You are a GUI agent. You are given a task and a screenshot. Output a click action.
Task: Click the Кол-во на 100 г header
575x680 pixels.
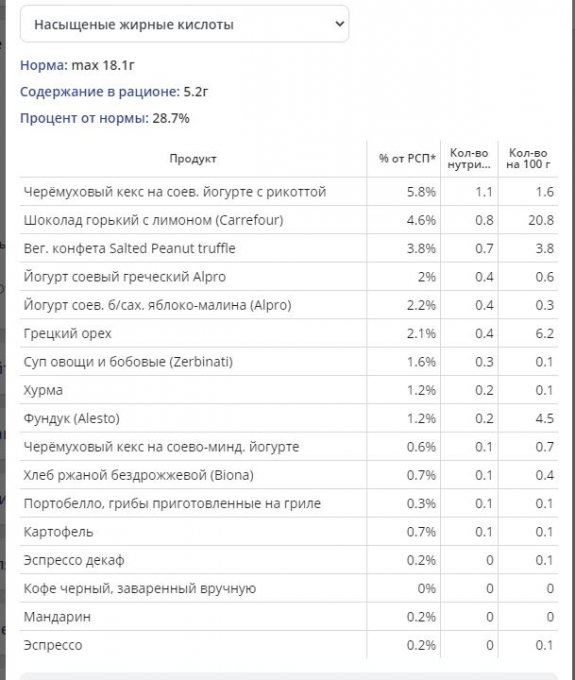click(528, 159)
